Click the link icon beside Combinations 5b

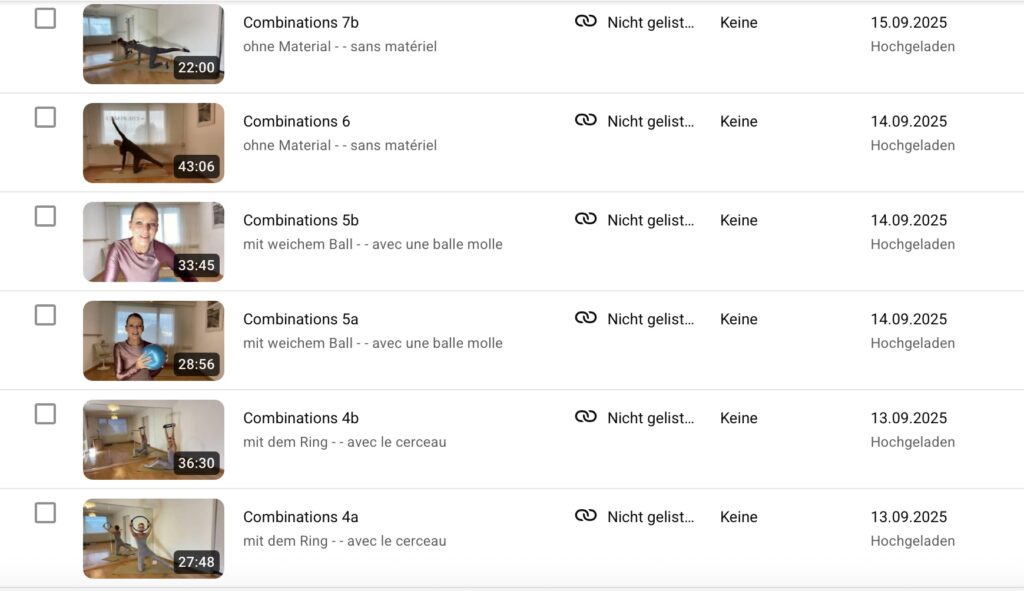[x=586, y=220]
